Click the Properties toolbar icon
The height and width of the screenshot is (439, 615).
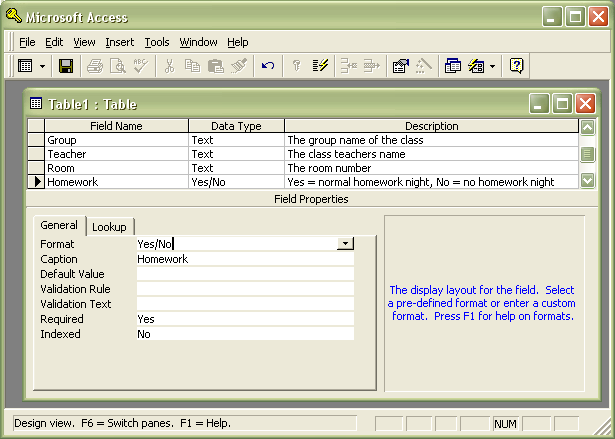point(401,66)
